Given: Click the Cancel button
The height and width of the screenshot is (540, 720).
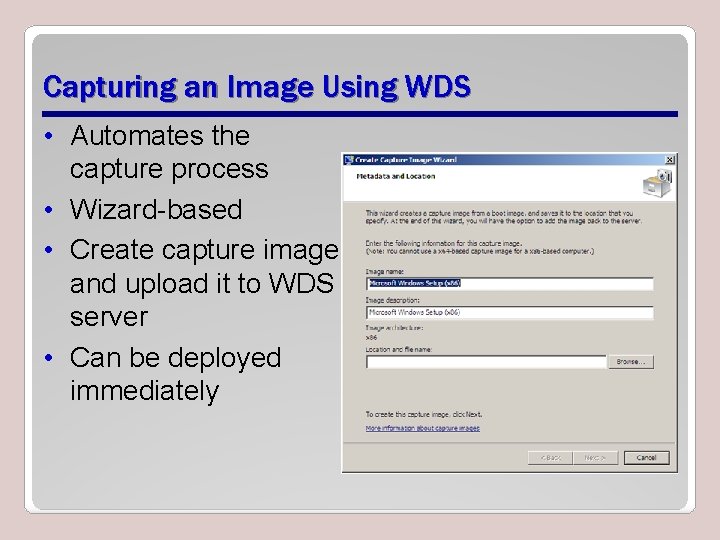Looking at the screenshot, I should [647, 458].
